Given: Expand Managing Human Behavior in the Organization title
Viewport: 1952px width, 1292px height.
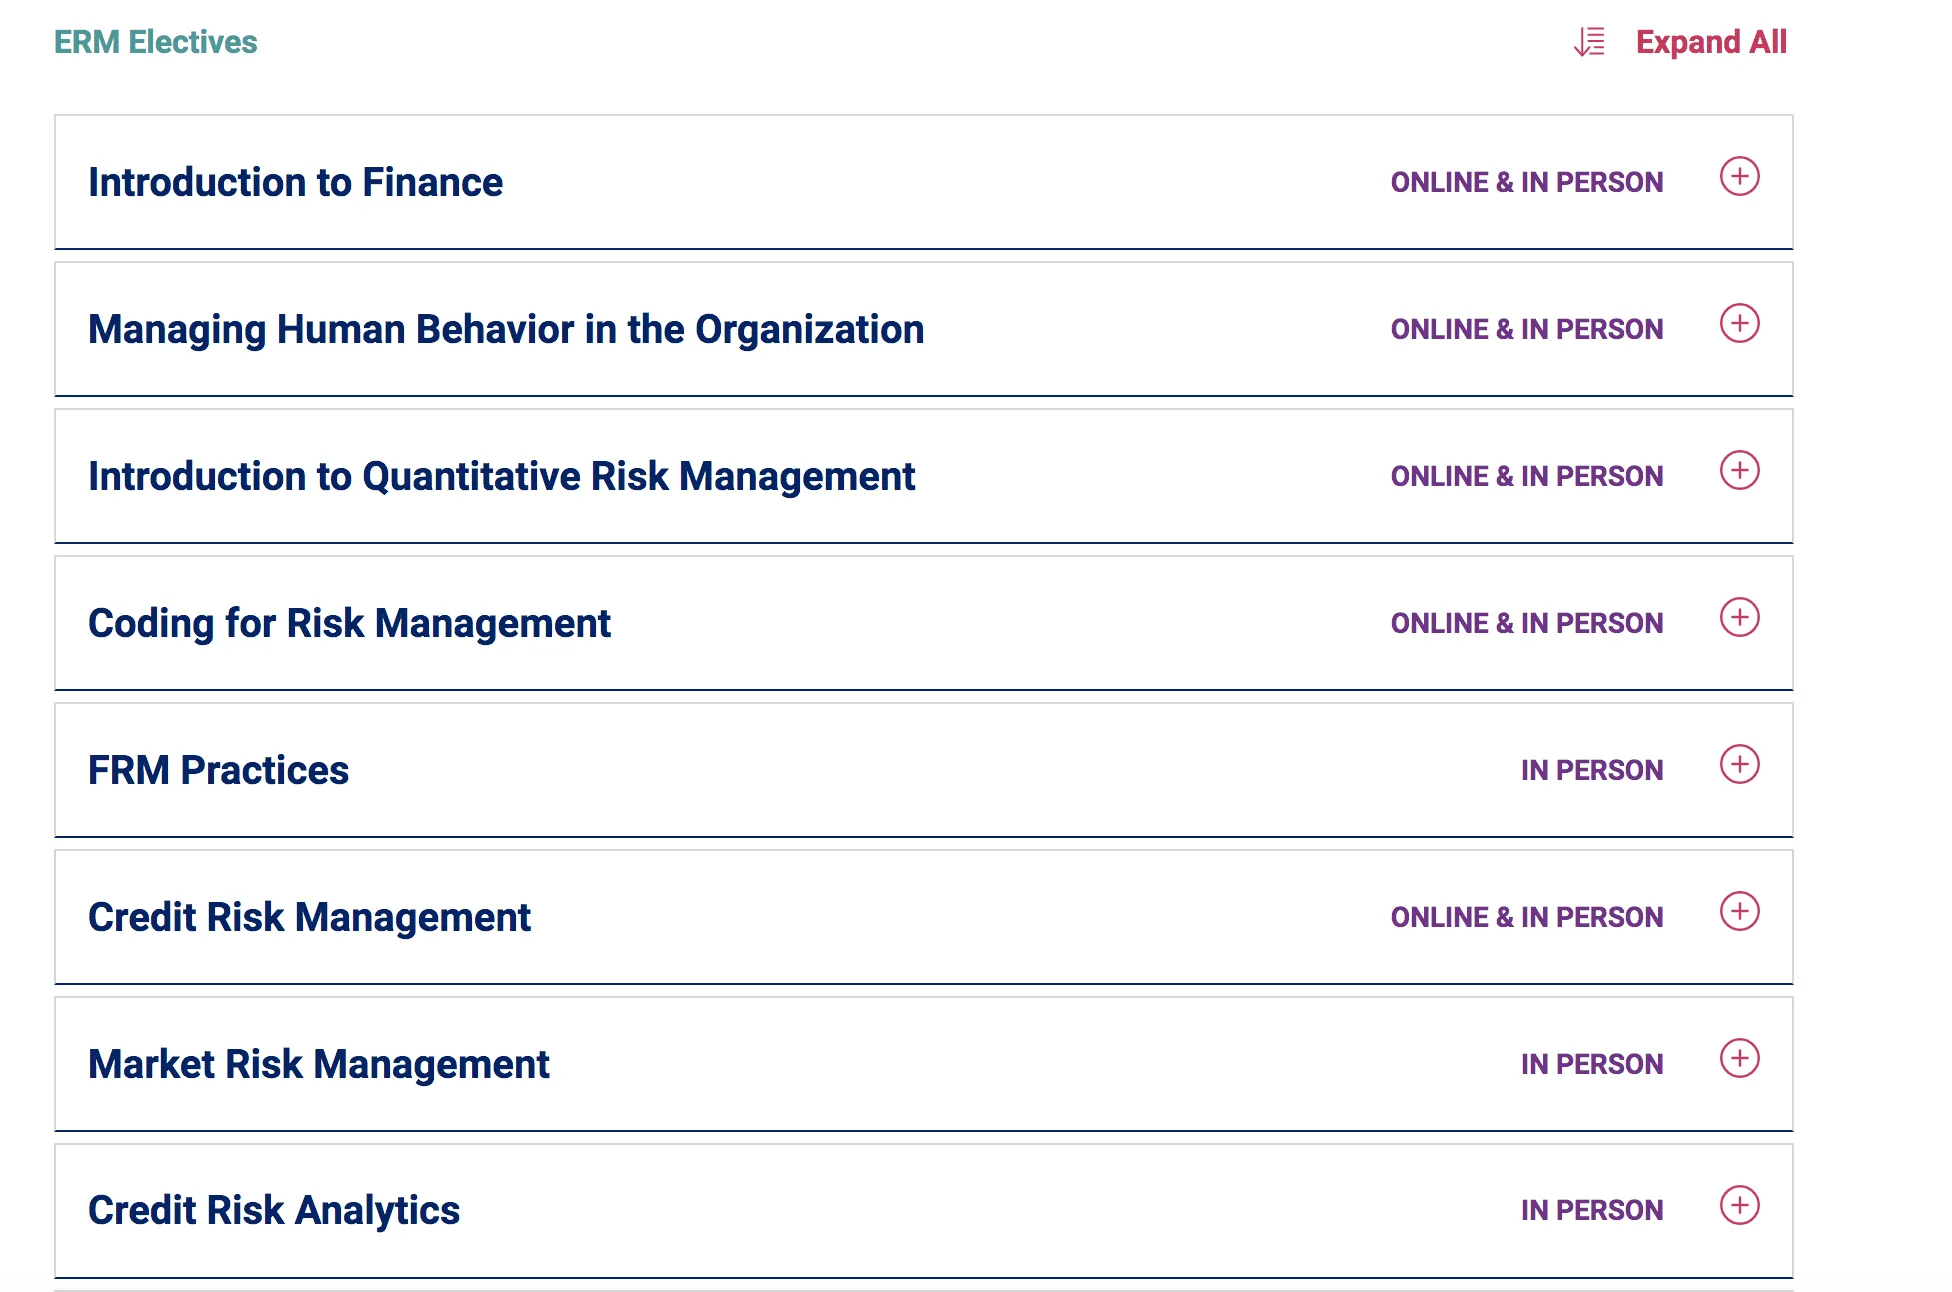Looking at the screenshot, I should [506, 330].
